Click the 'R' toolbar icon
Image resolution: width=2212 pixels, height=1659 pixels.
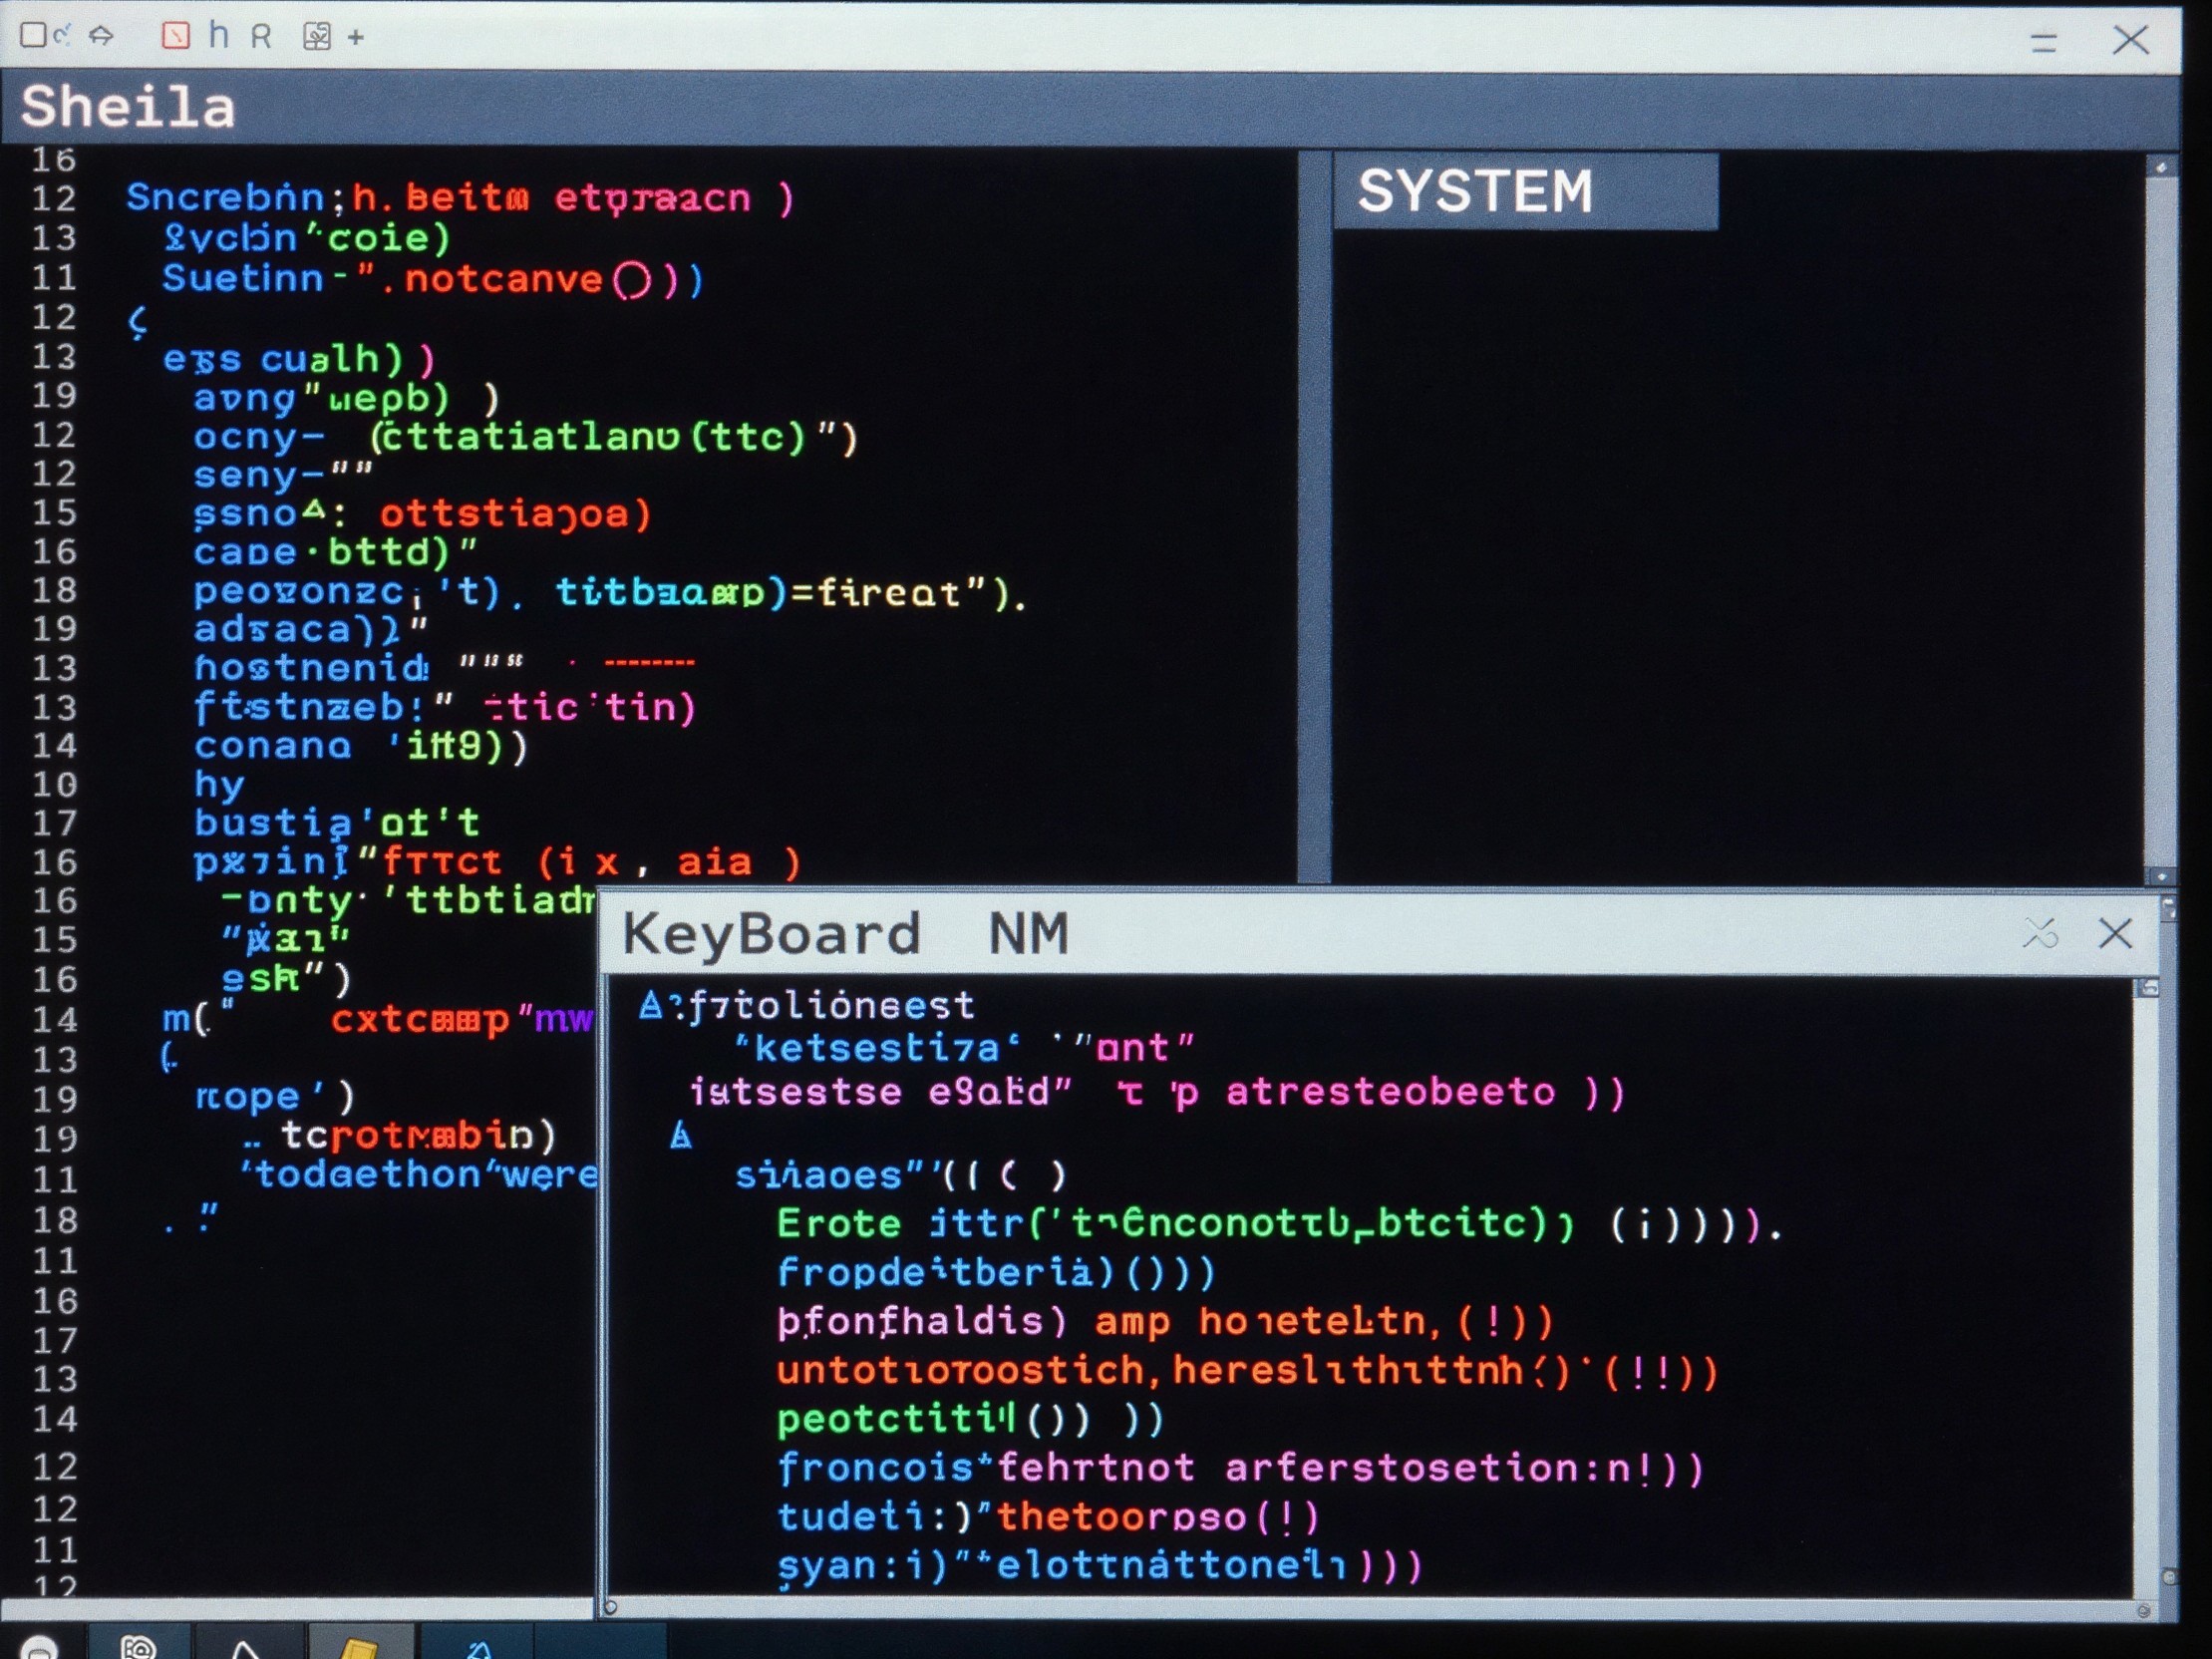(x=261, y=37)
